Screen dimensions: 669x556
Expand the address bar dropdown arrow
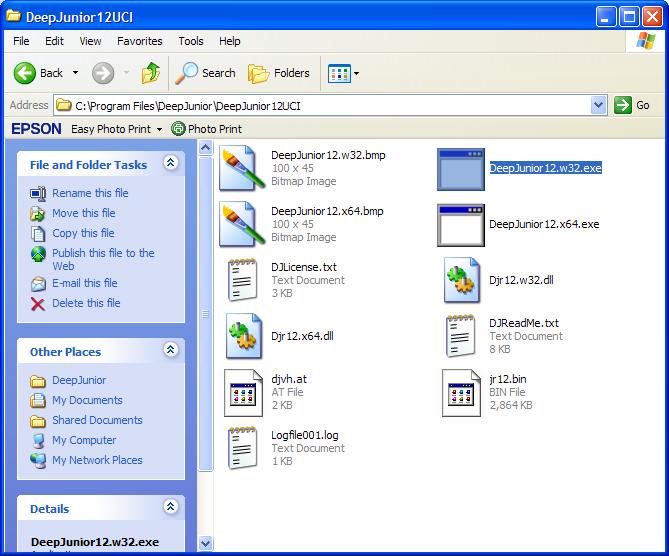pyautogui.click(x=598, y=105)
